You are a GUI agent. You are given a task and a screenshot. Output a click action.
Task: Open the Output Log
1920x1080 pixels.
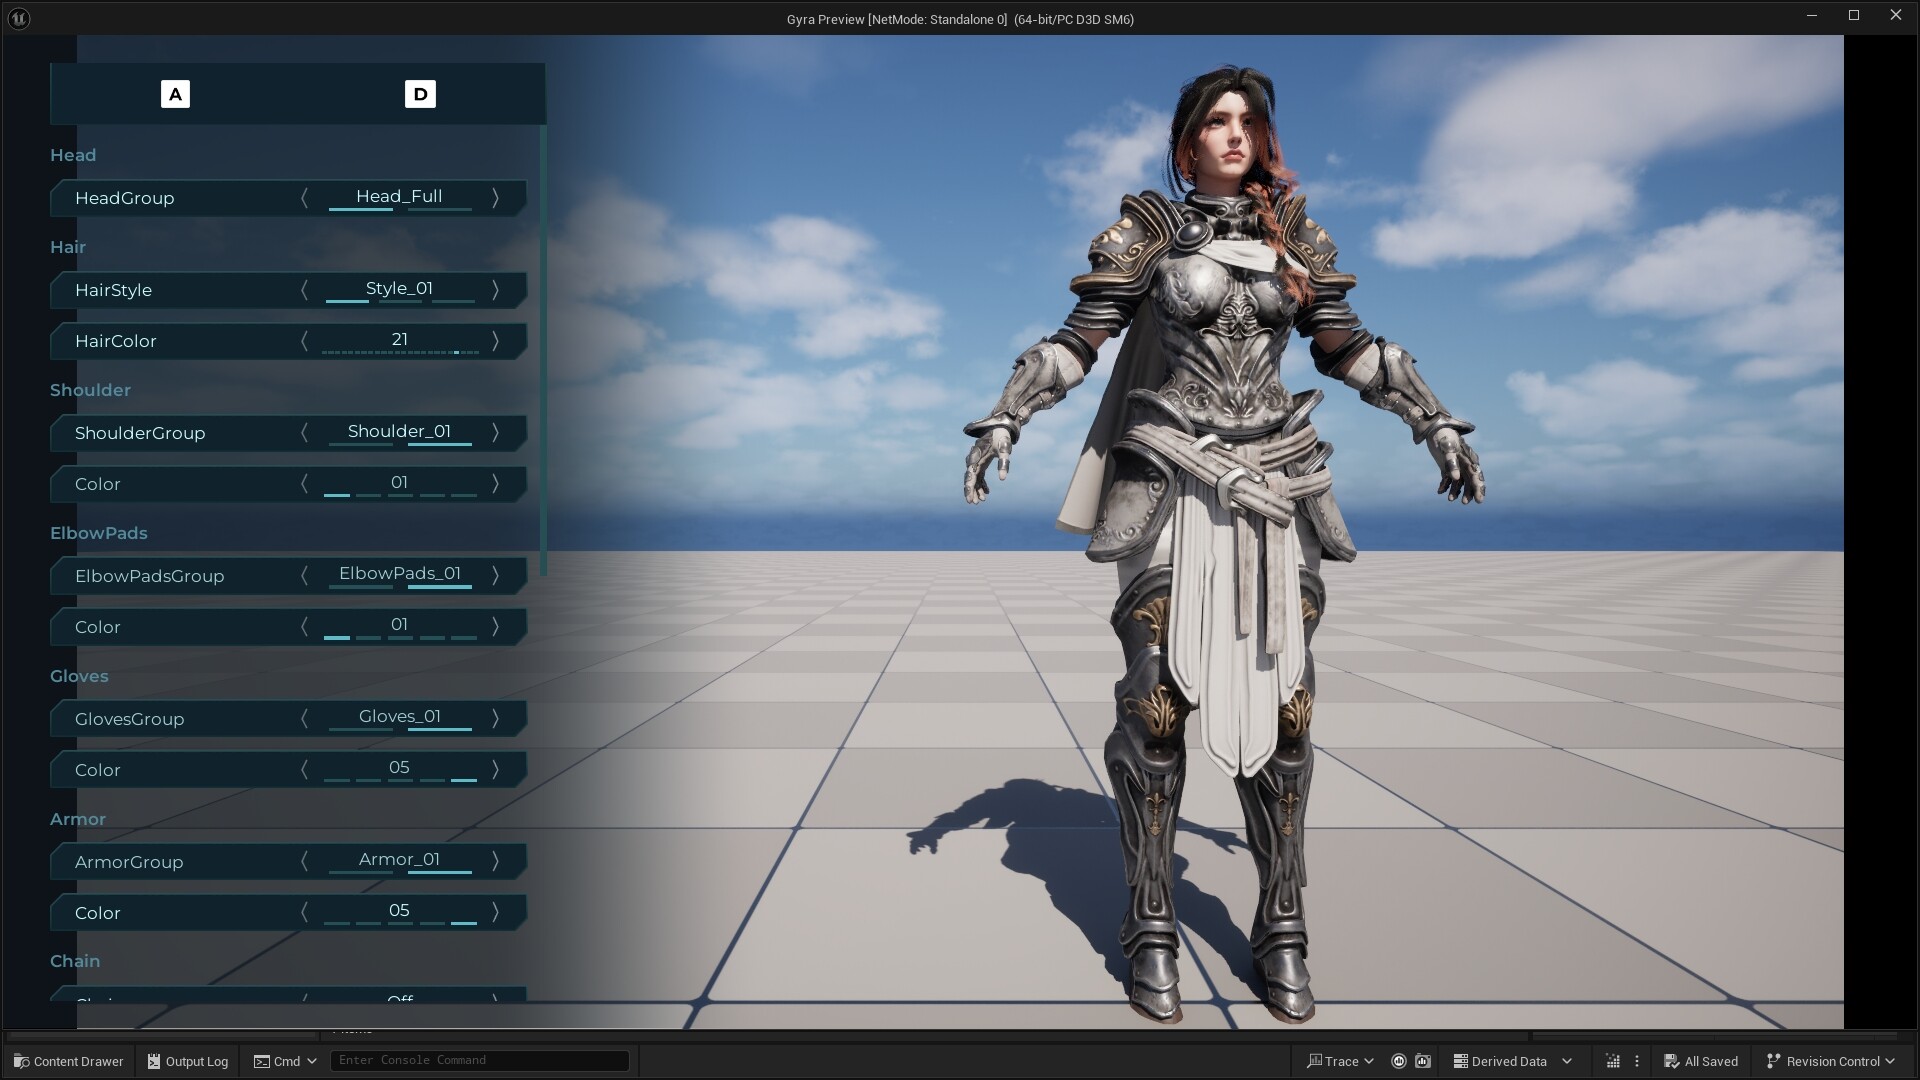[186, 1061]
